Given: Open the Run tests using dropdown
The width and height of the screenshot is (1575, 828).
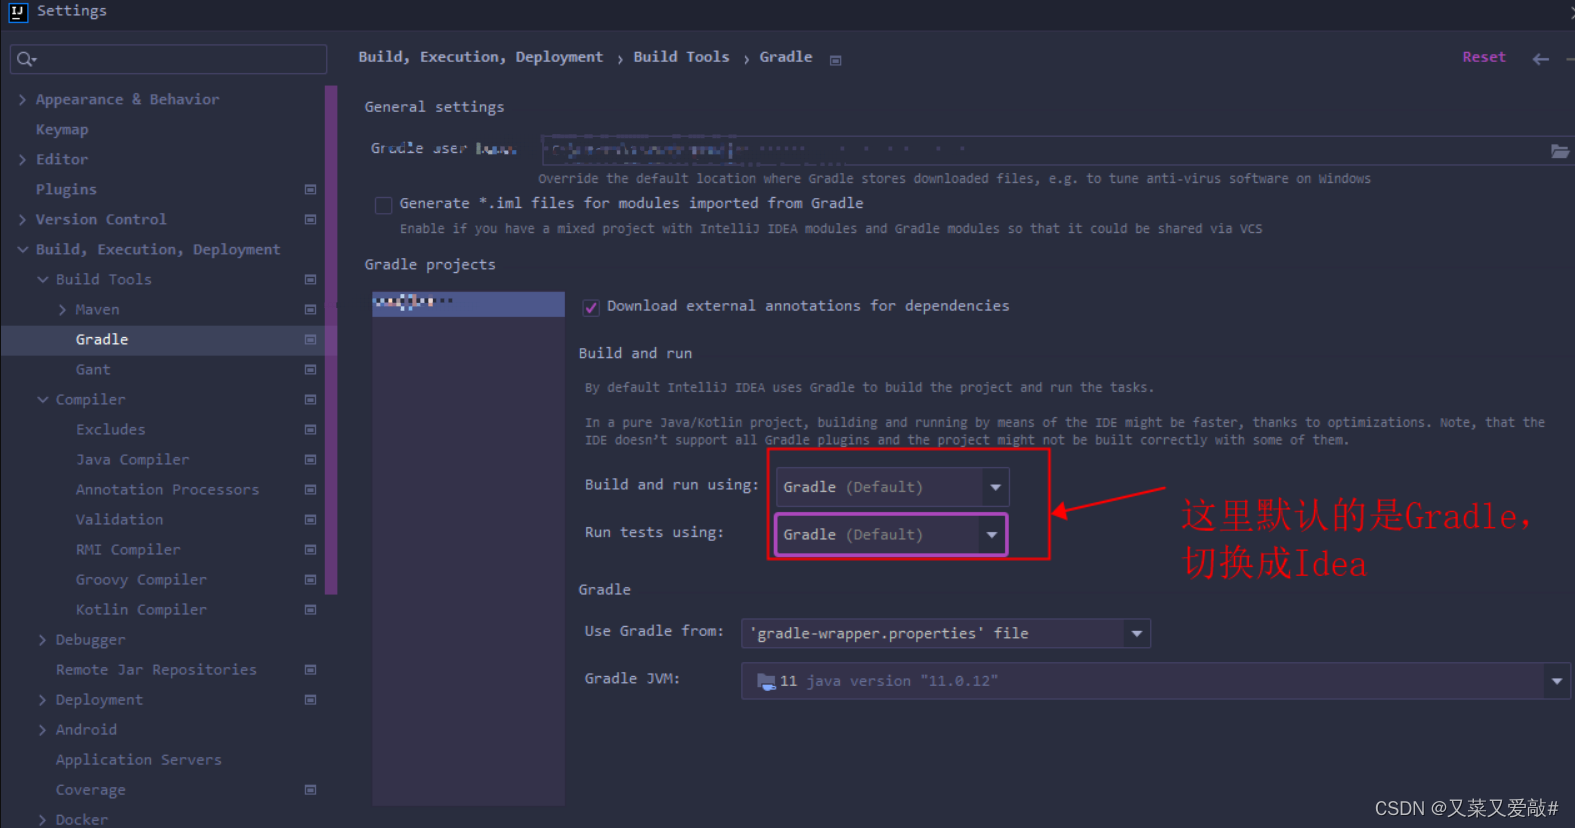Looking at the screenshot, I should point(891,535).
